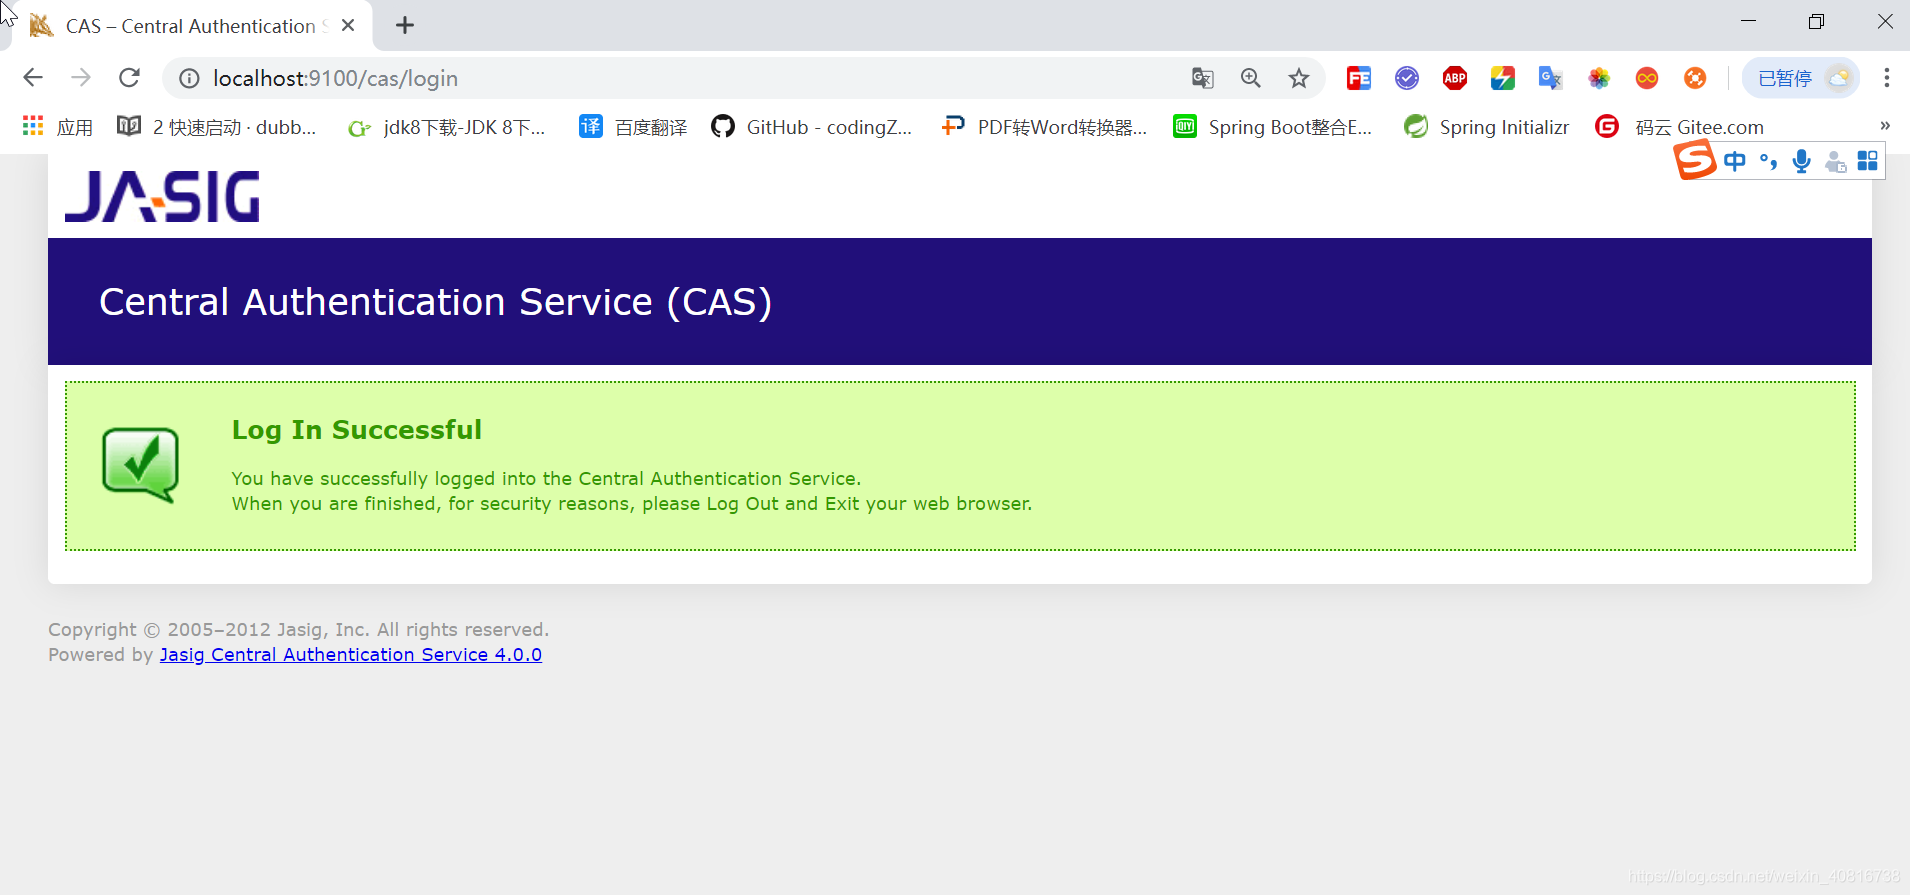Click the paused profile button 已暂停
The image size is (1910, 895).
tap(1801, 78)
